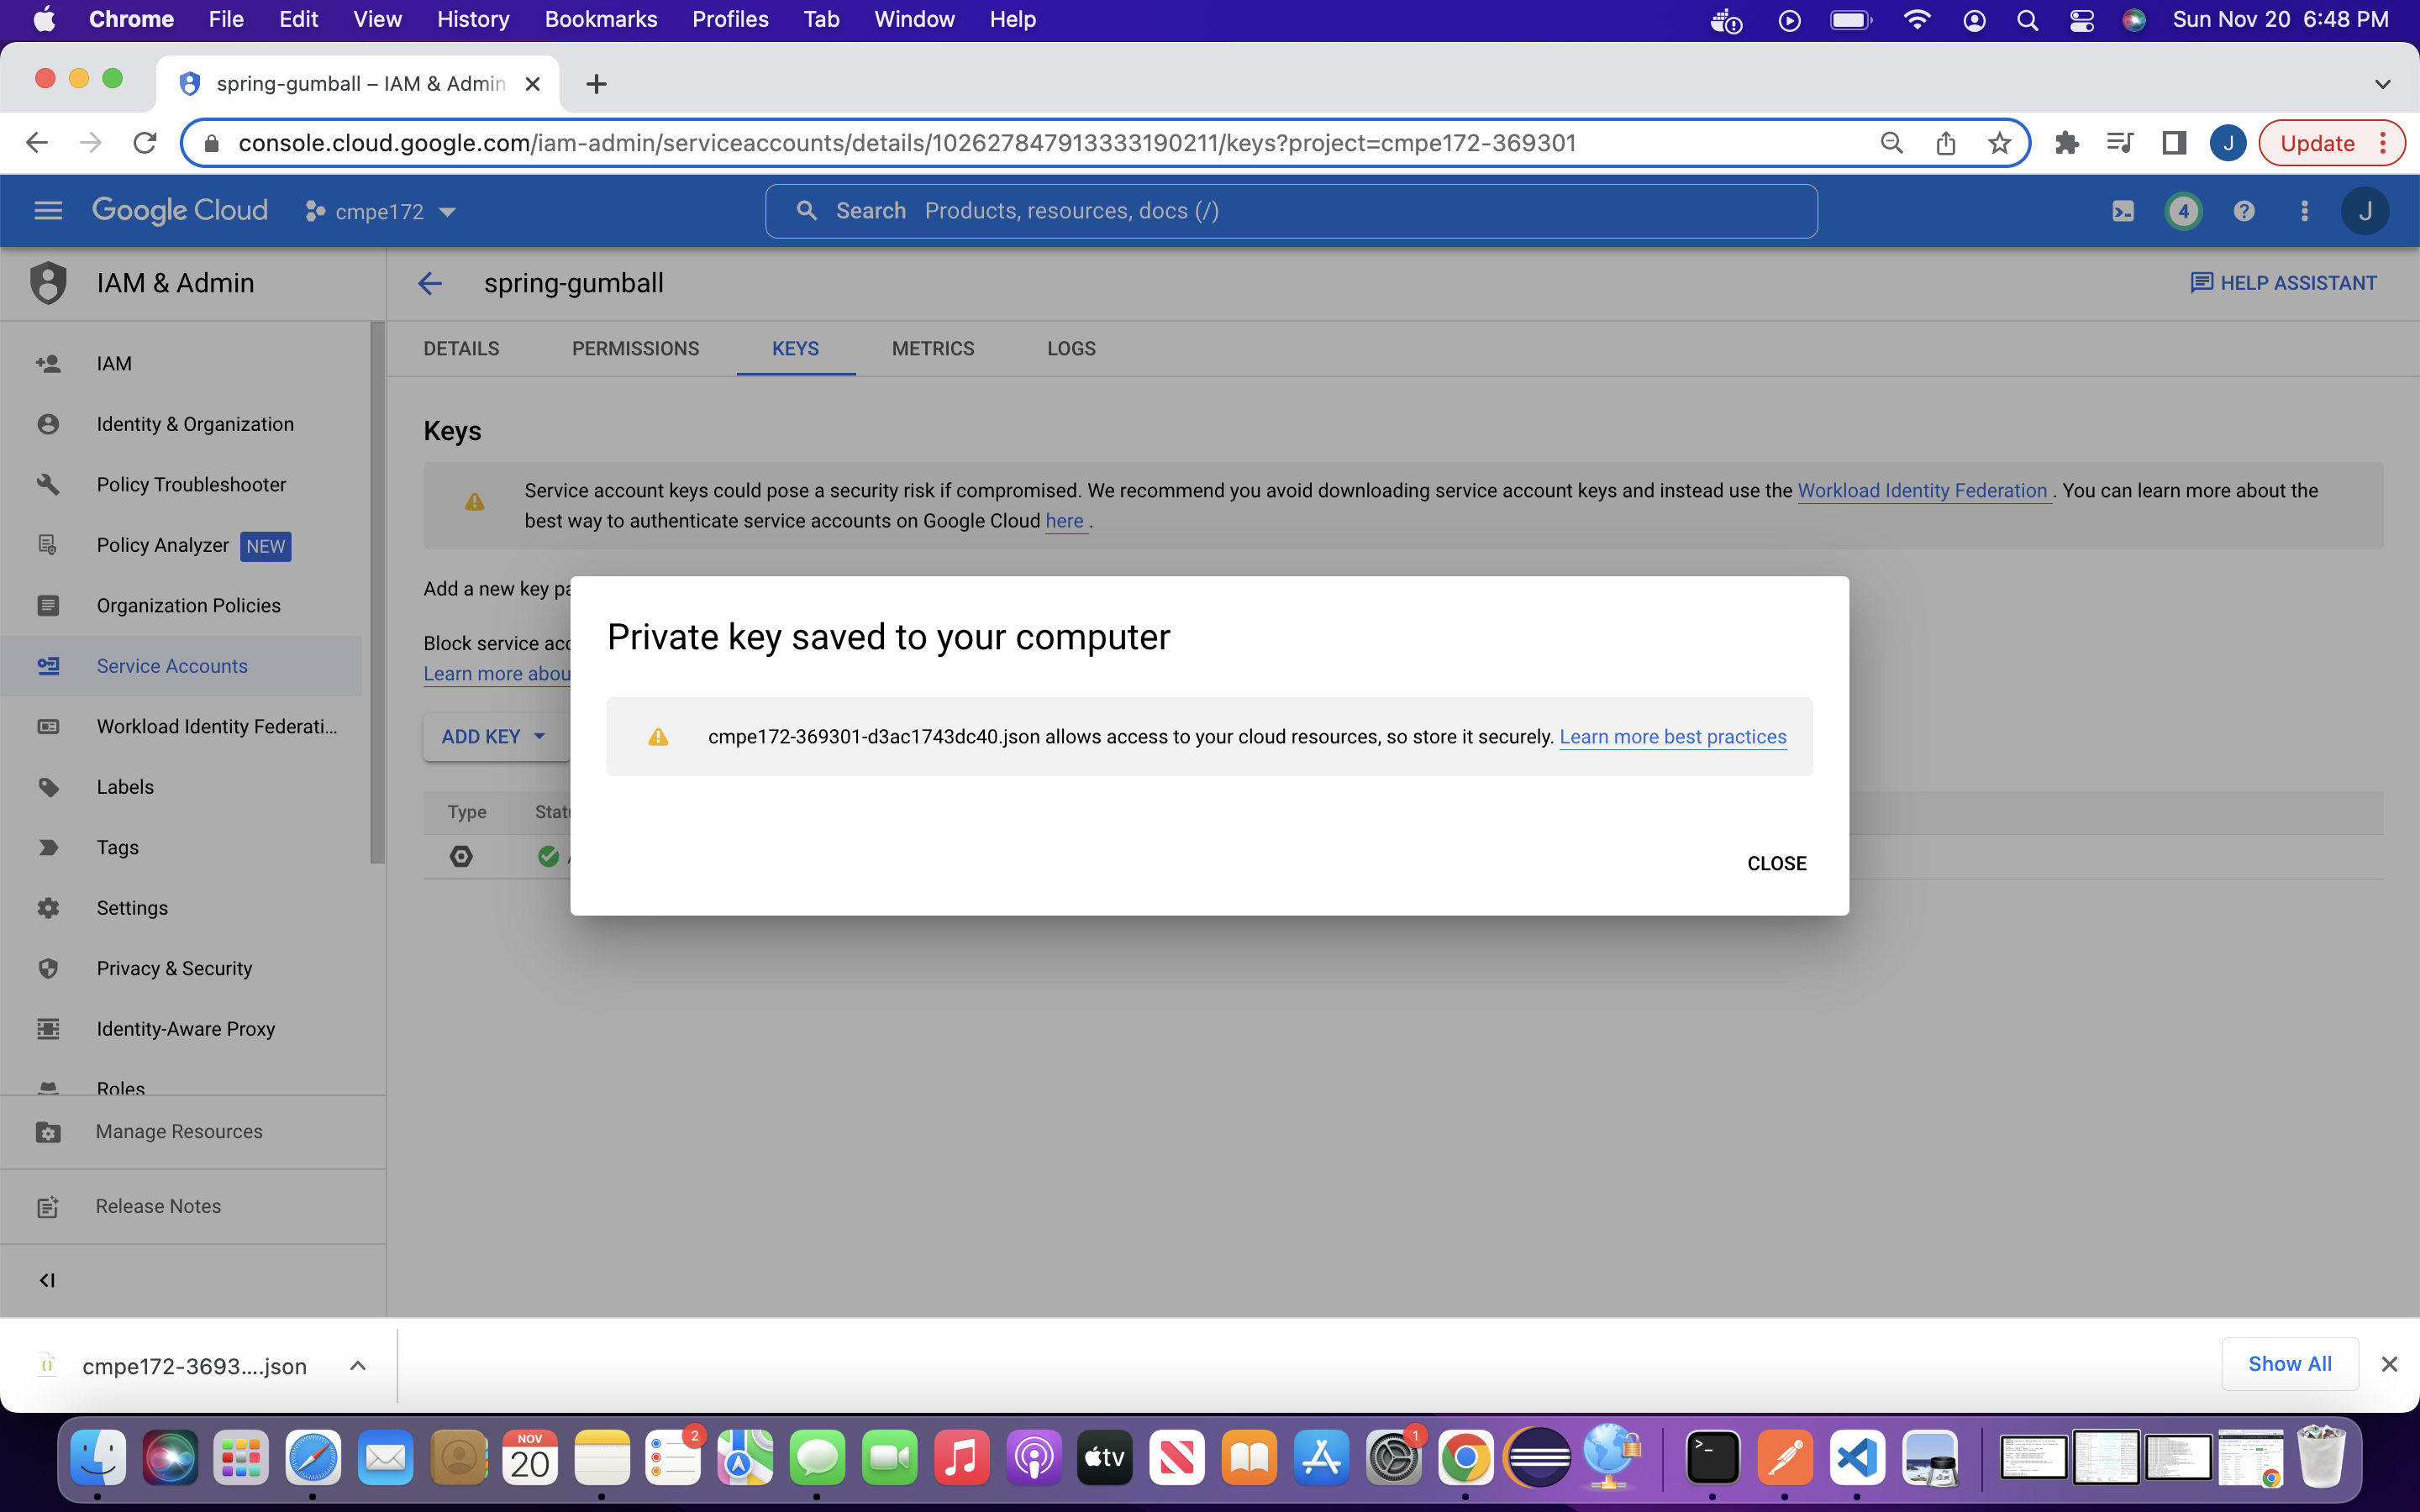Open the Chrome Bookmarks menu
This screenshot has width=2420, height=1512.
pyautogui.click(x=600, y=19)
